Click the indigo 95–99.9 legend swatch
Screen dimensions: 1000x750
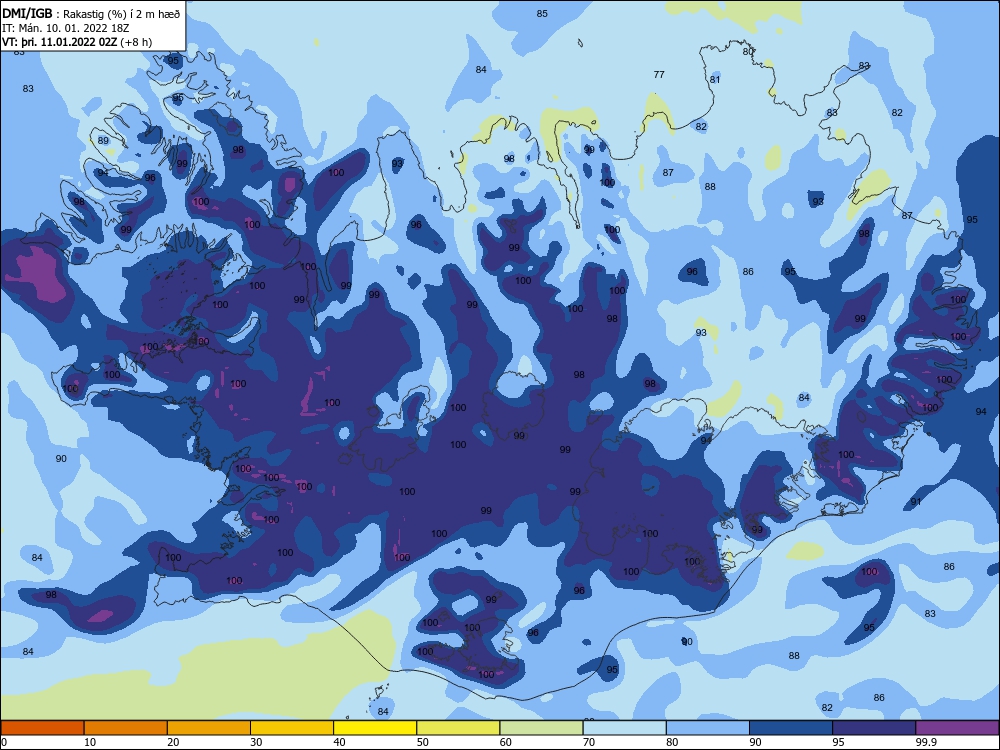point(874,728)
